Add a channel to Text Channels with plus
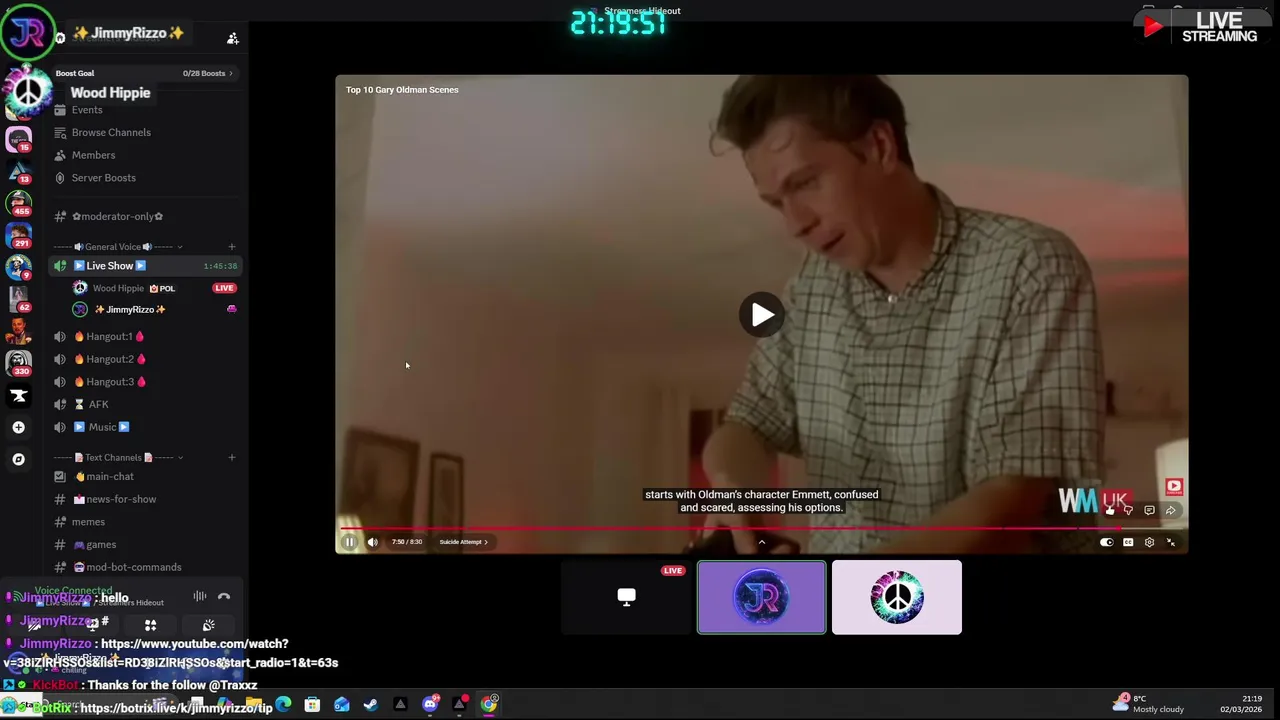Screen dimensions: 1280x720 232,458
